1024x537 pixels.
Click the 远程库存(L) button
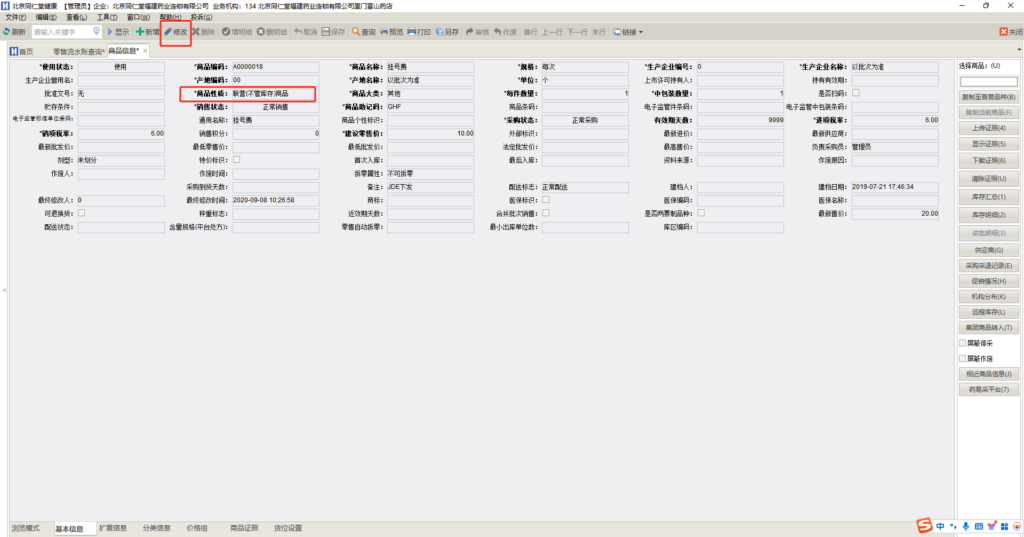tap(988, 312)
